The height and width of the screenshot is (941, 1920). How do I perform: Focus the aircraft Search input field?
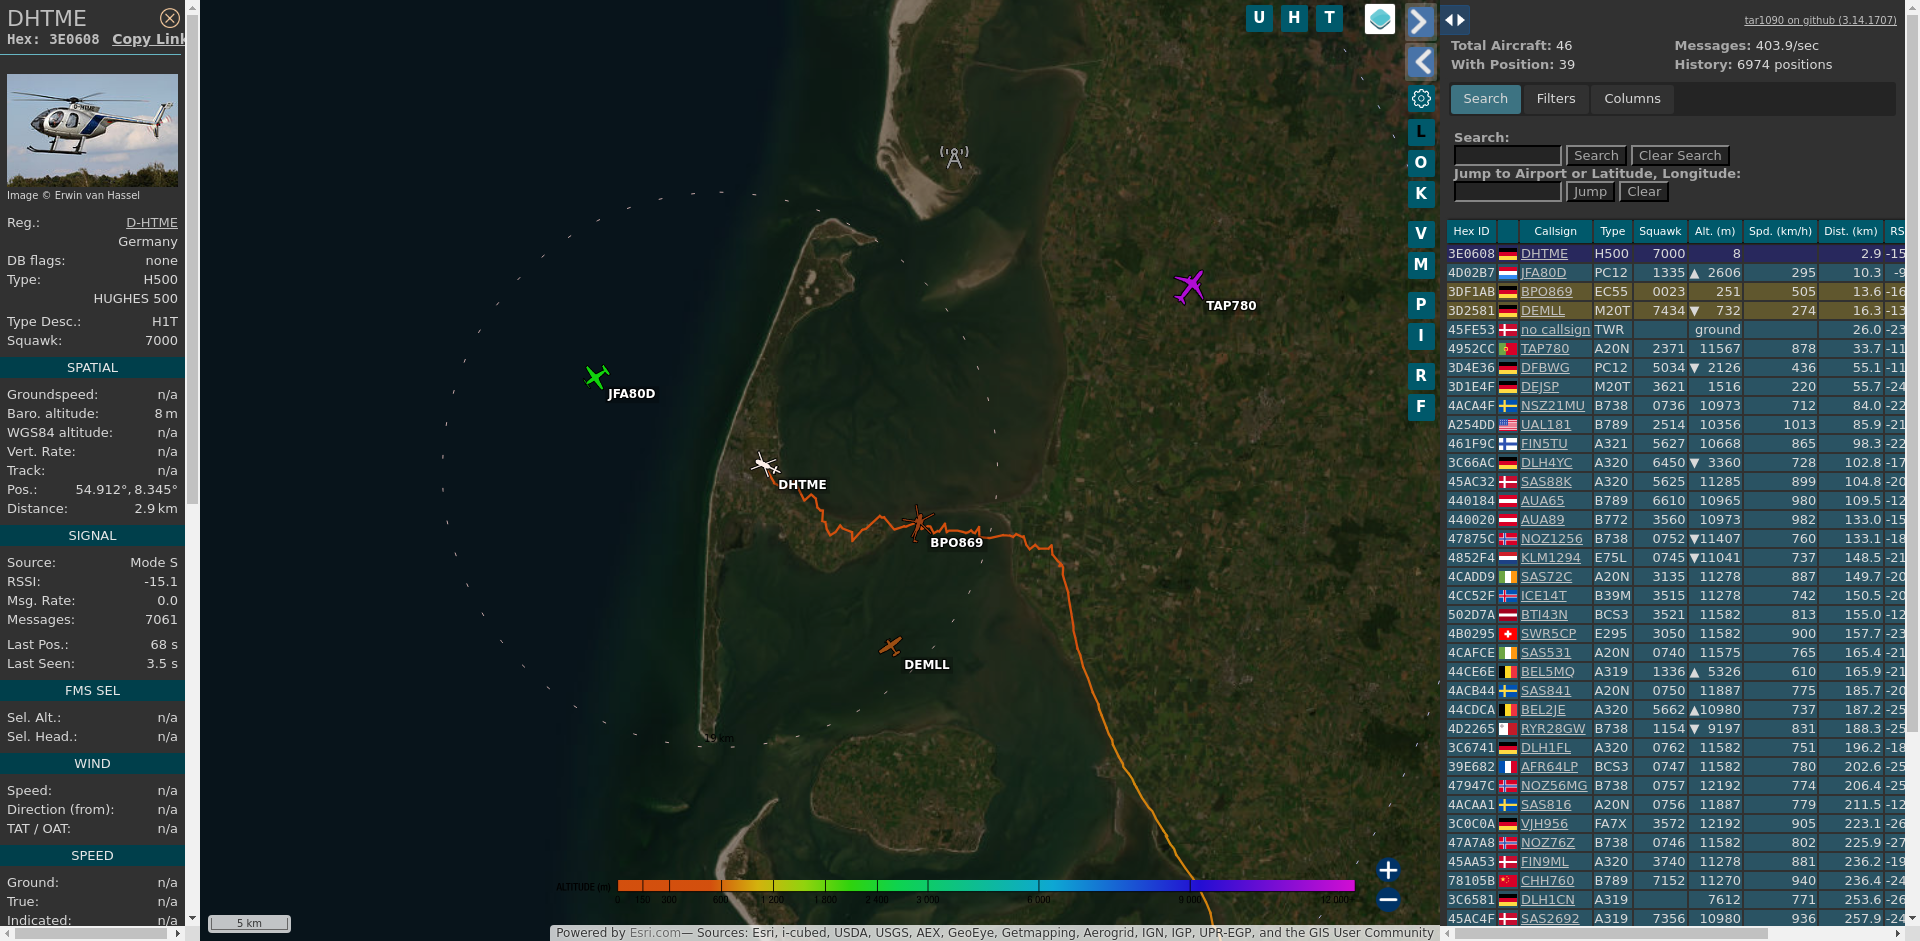(1507, 156)
